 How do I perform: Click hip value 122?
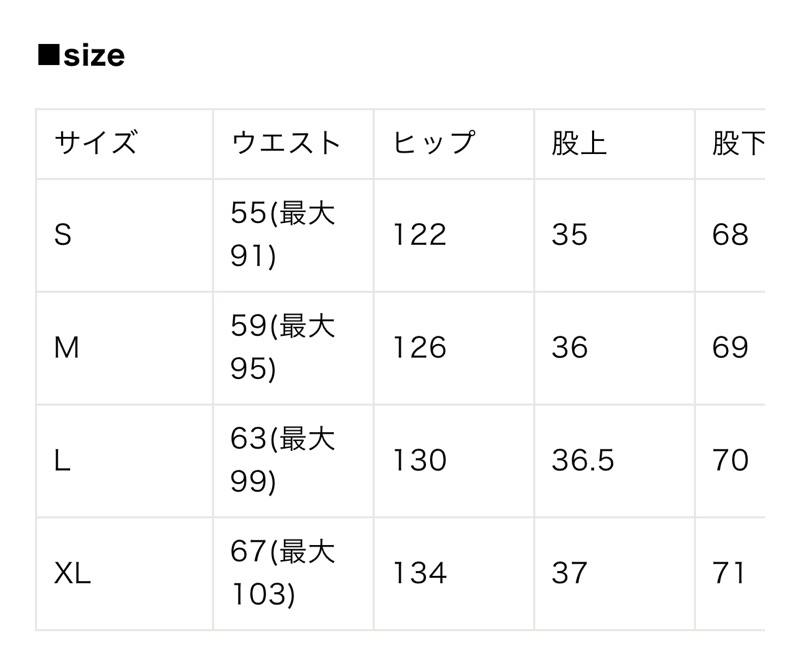[420, 235]
